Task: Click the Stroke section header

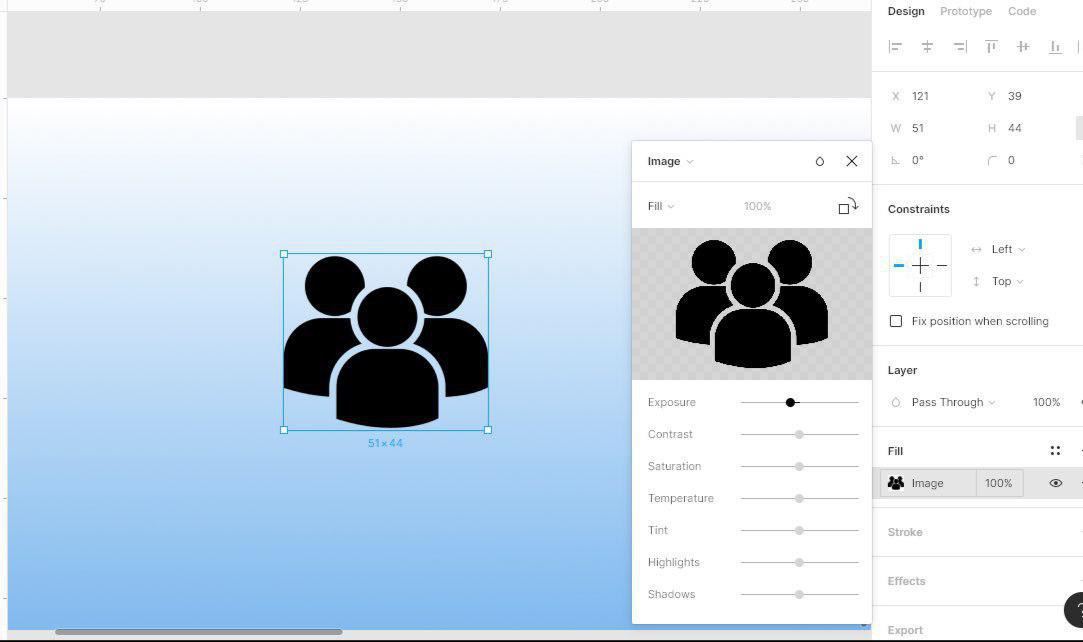Action: pos(905,532)
